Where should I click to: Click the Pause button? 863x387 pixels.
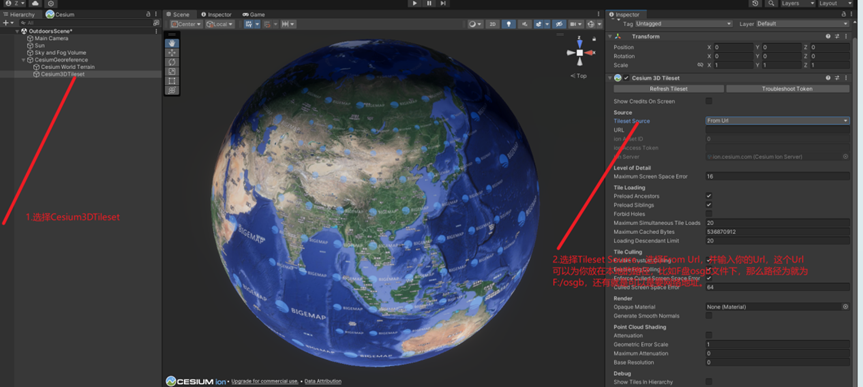click(x=429, y=3)
